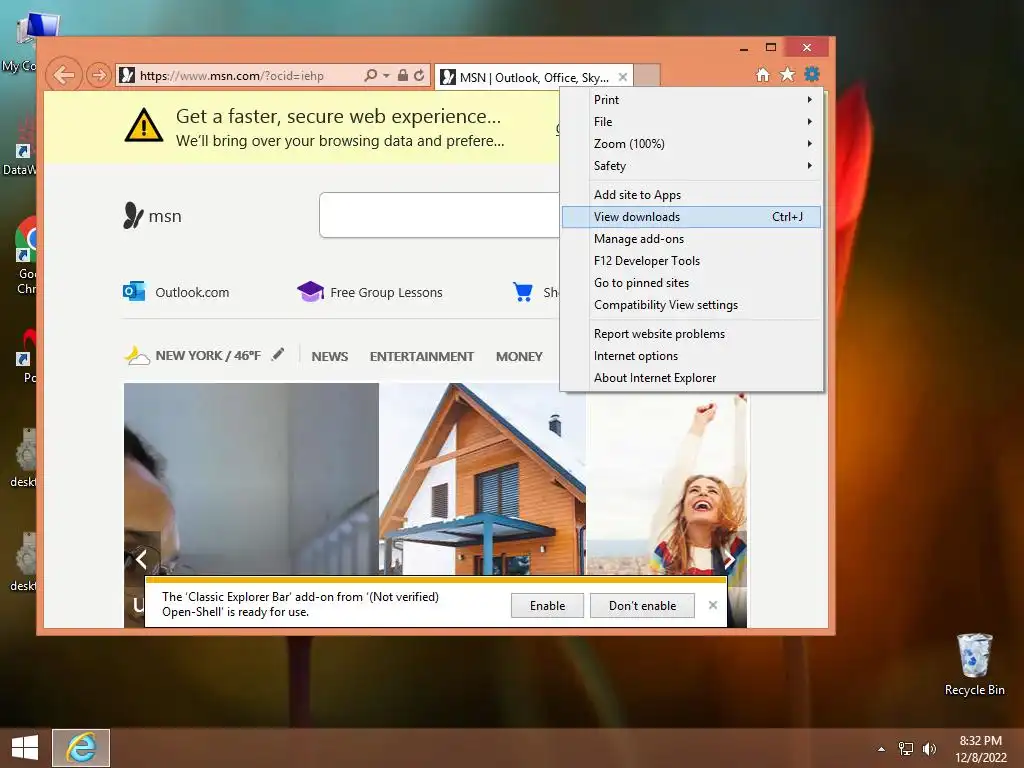Open the cheering woman story image

tap(667, 483)
